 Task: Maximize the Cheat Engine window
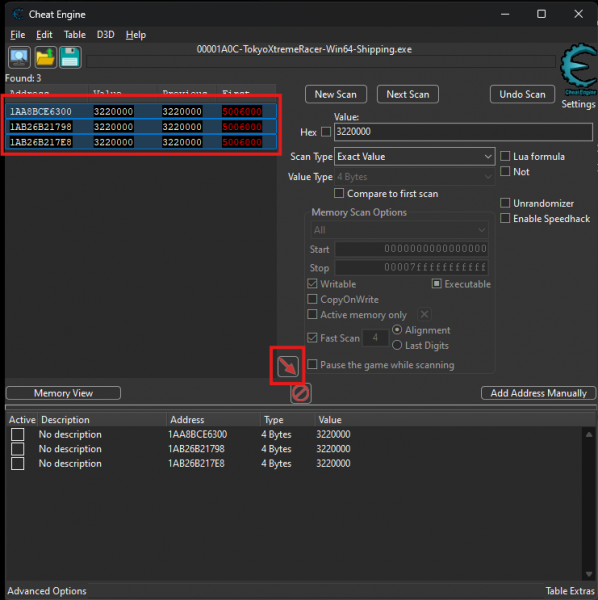click(x=541, y=14)
